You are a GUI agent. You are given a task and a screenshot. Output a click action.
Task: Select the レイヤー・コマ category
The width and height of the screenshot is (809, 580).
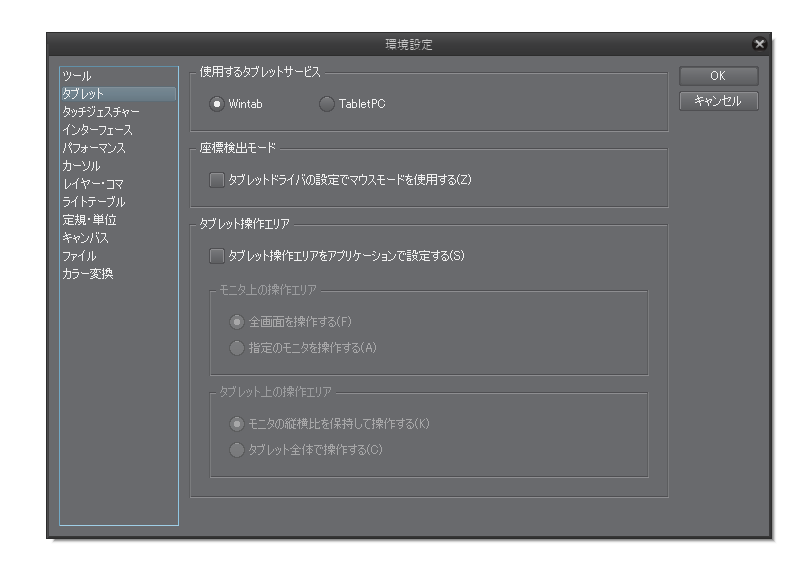(93, 184)
